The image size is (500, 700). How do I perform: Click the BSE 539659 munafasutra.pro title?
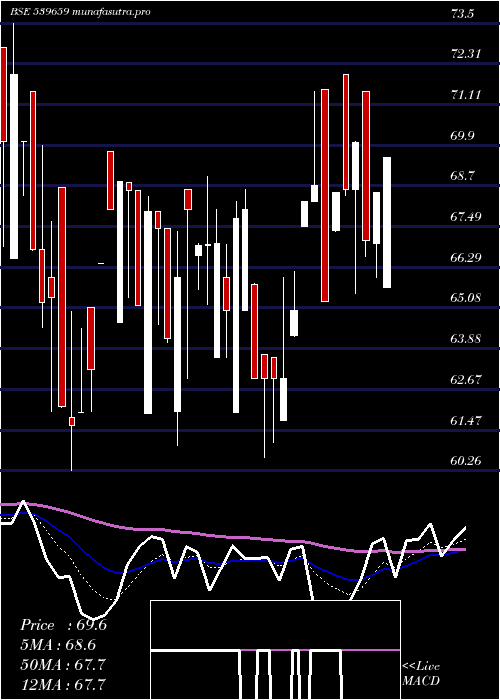click(x=80, y=12)
